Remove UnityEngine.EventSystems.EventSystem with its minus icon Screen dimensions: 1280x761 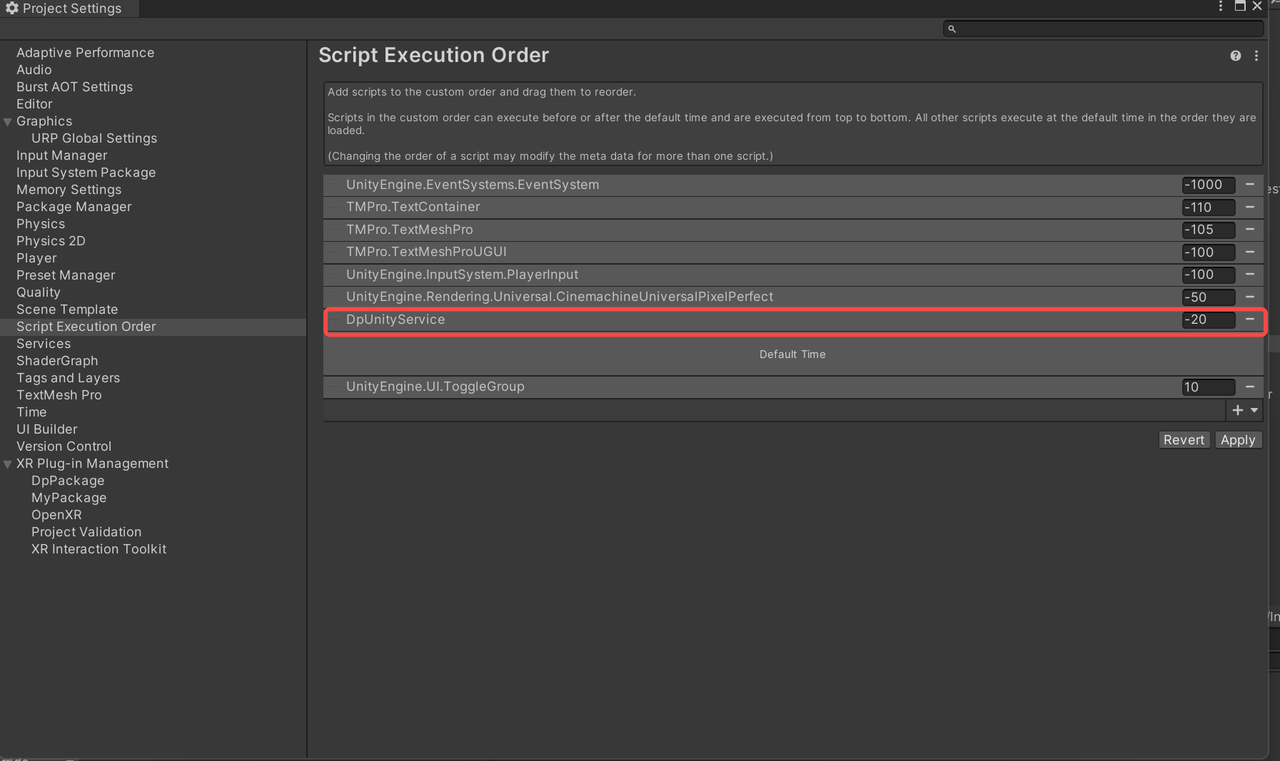[1250, 184]
